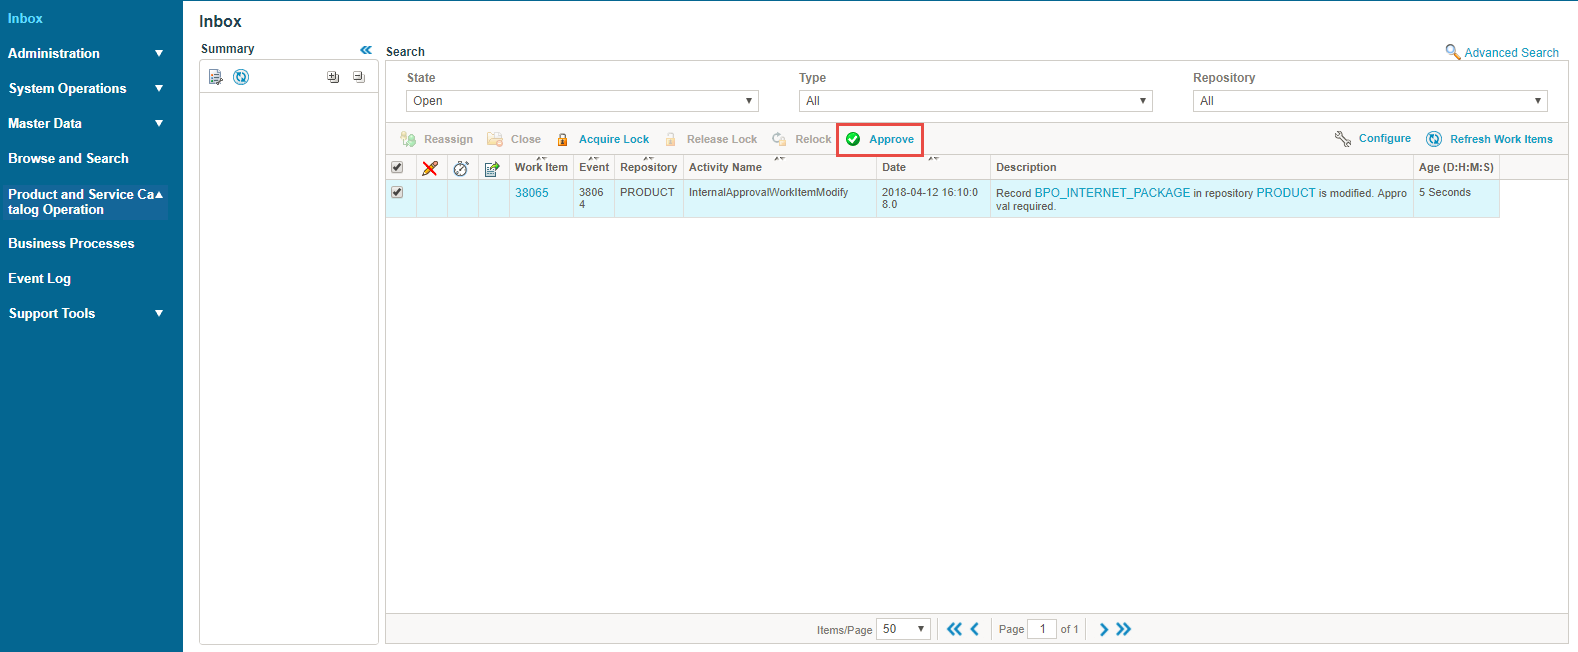Go to previous page of results
Image resolution: width=1578 pixels, height=652 pixels.
coord(975,629)
